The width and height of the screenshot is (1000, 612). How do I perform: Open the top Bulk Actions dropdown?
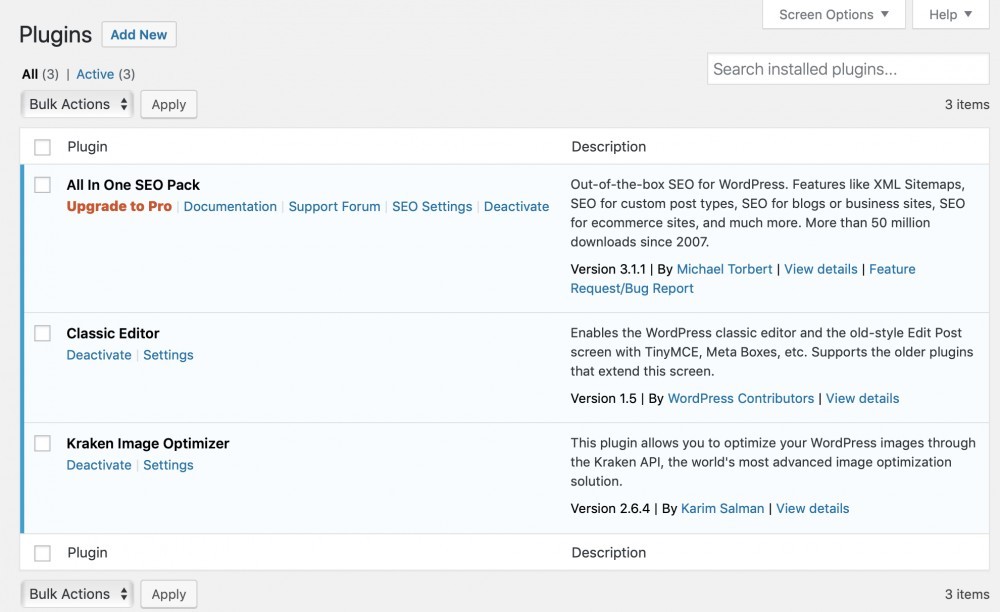[x=77, y=104]
